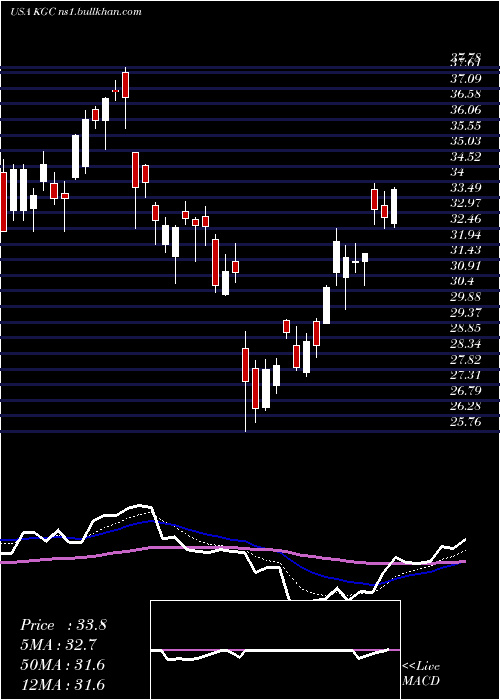Image resolution: width=500 pixels, height=700 pixels.
Task: Click inside the MACD inset panel
Action: [x=275, y=650]
